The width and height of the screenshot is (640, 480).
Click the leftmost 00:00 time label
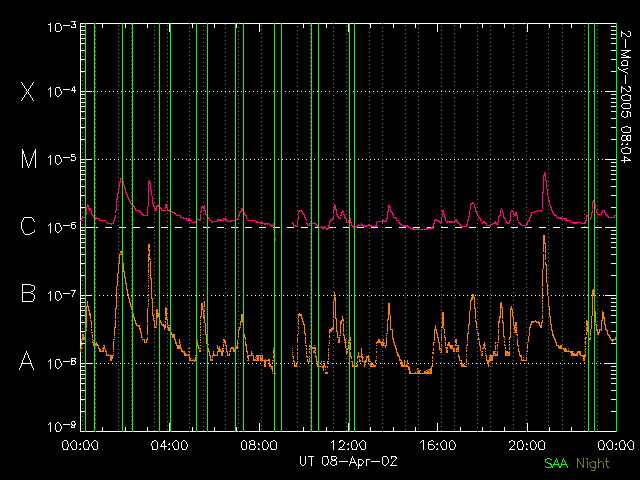(x=80, y=445)
